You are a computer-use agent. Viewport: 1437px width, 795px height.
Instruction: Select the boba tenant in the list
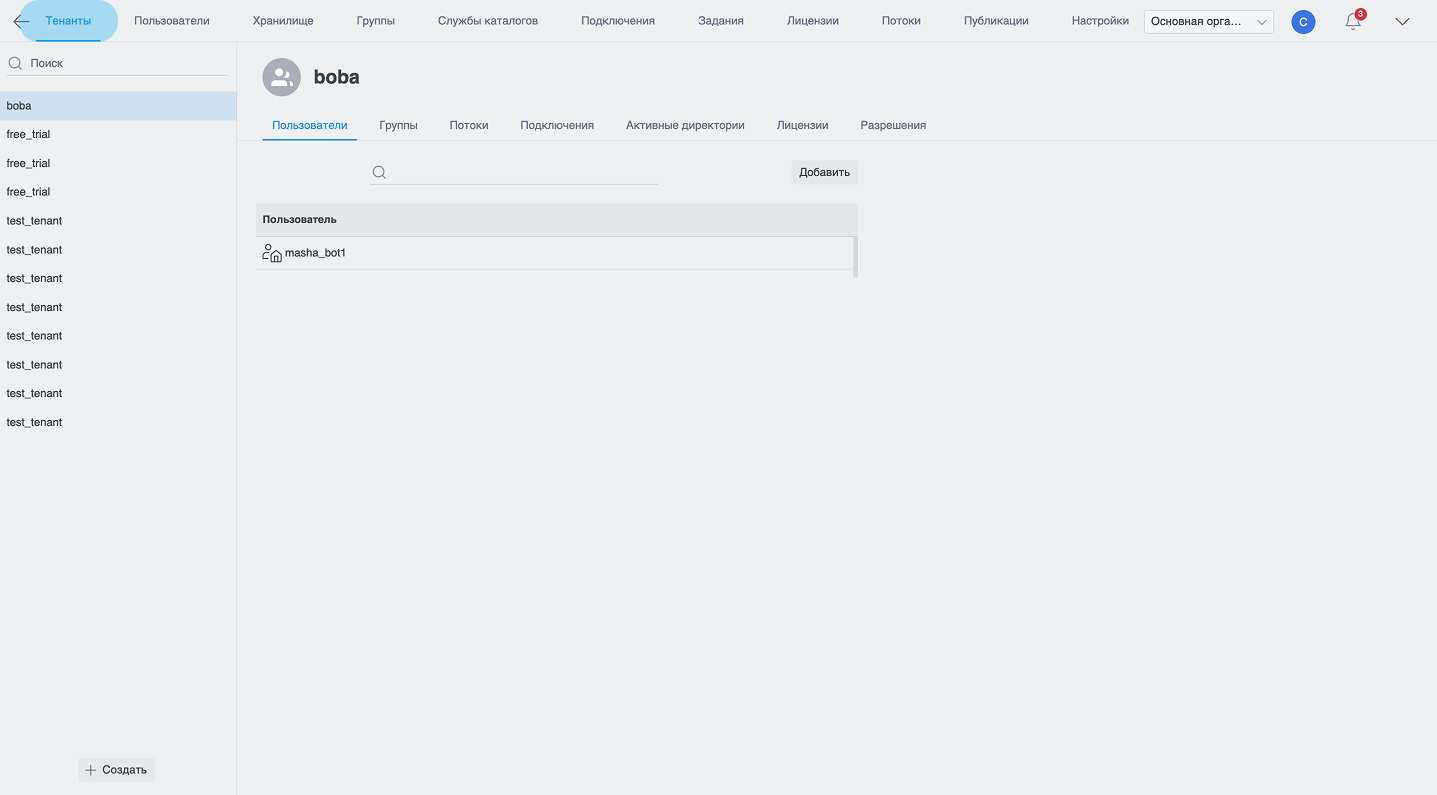pyautogui.click(x=118, y=106)
